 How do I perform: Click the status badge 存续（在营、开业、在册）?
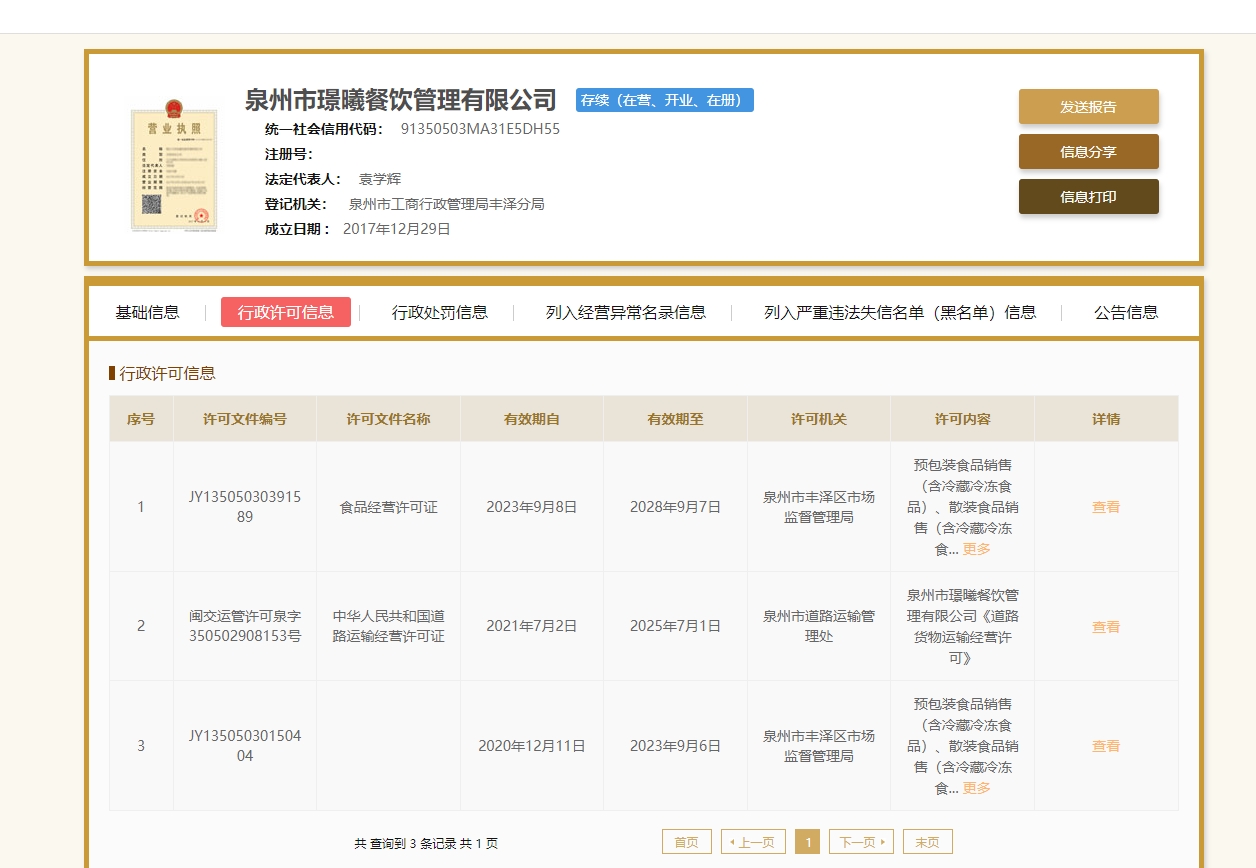pyautogui.click(x=665, y=100)
